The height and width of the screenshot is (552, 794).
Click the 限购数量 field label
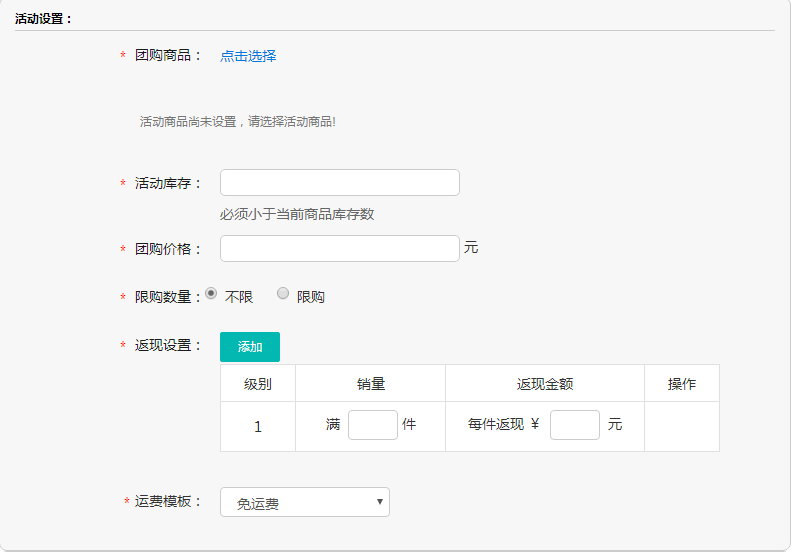point(167,297)
